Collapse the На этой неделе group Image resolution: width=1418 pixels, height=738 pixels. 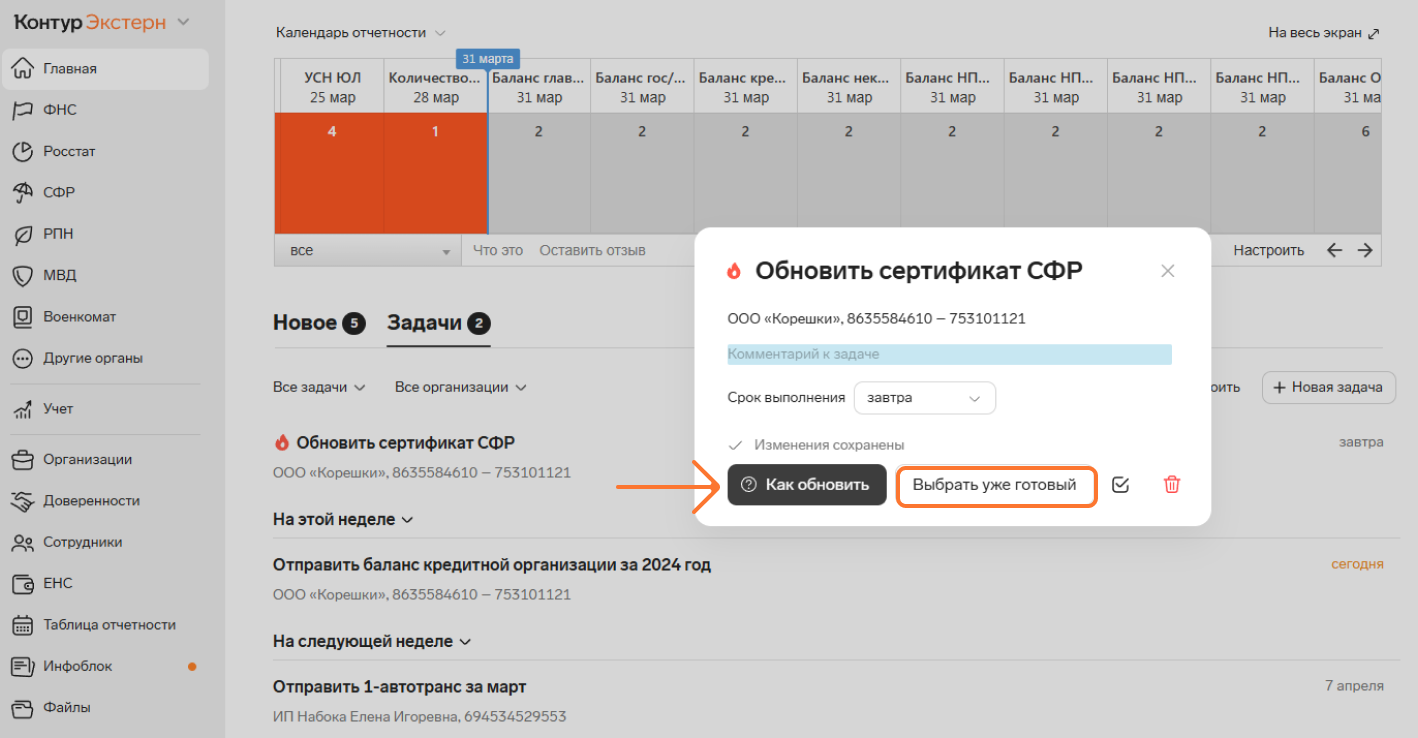pyautogui.click(x=343, y=520)
